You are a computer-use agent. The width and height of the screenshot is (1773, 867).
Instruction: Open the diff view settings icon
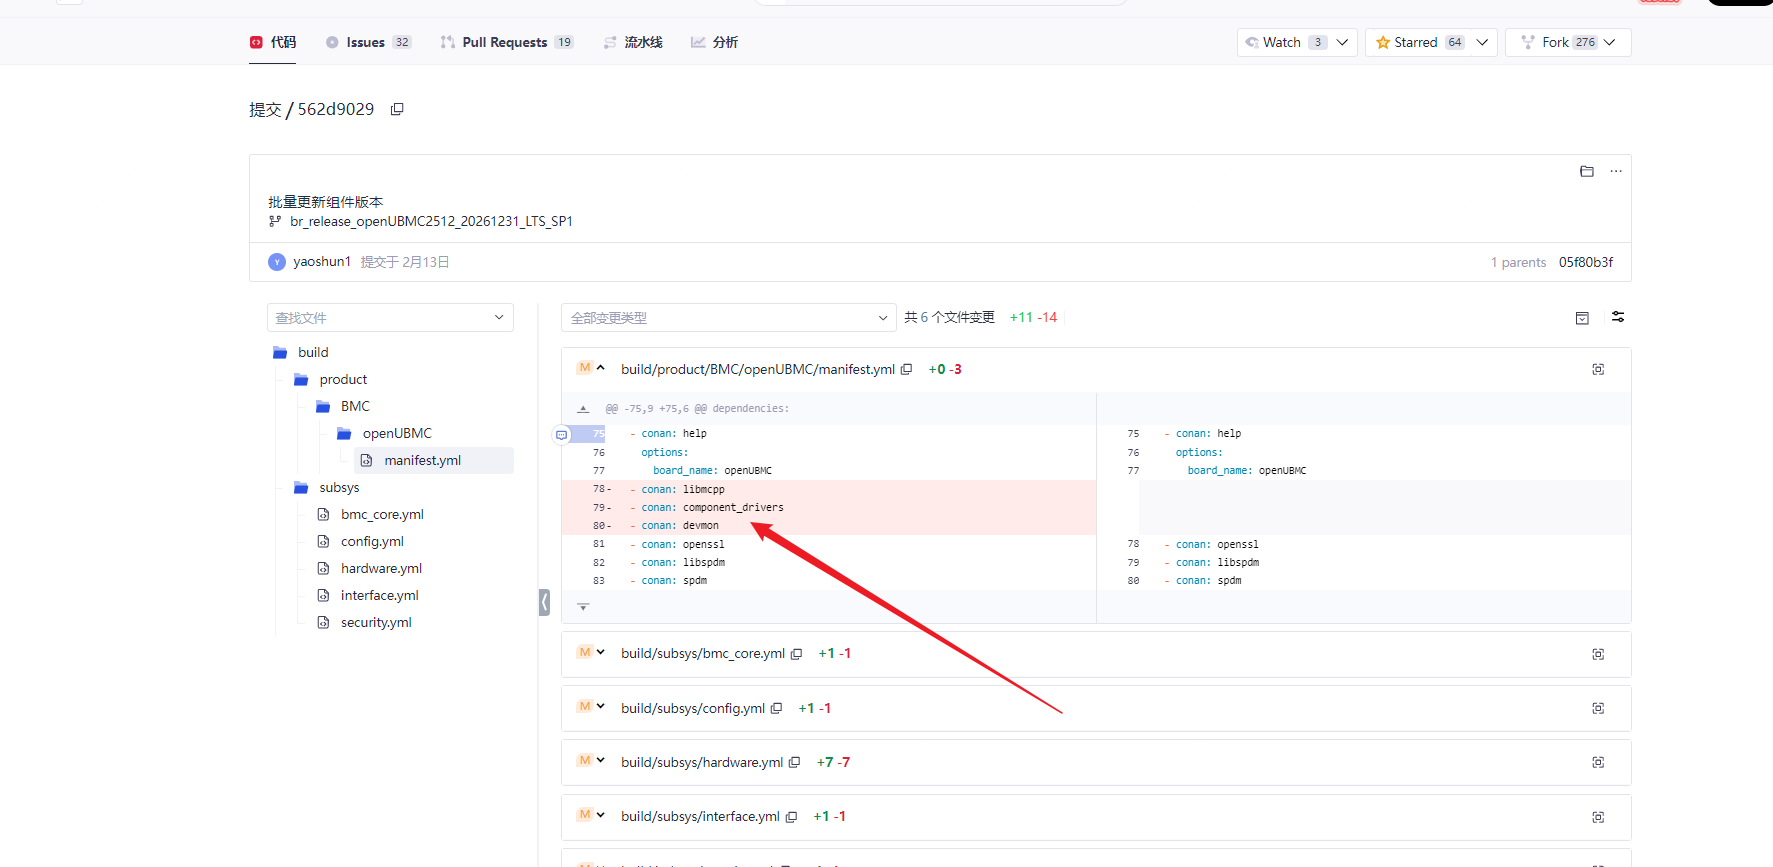tap(1617, 317)
